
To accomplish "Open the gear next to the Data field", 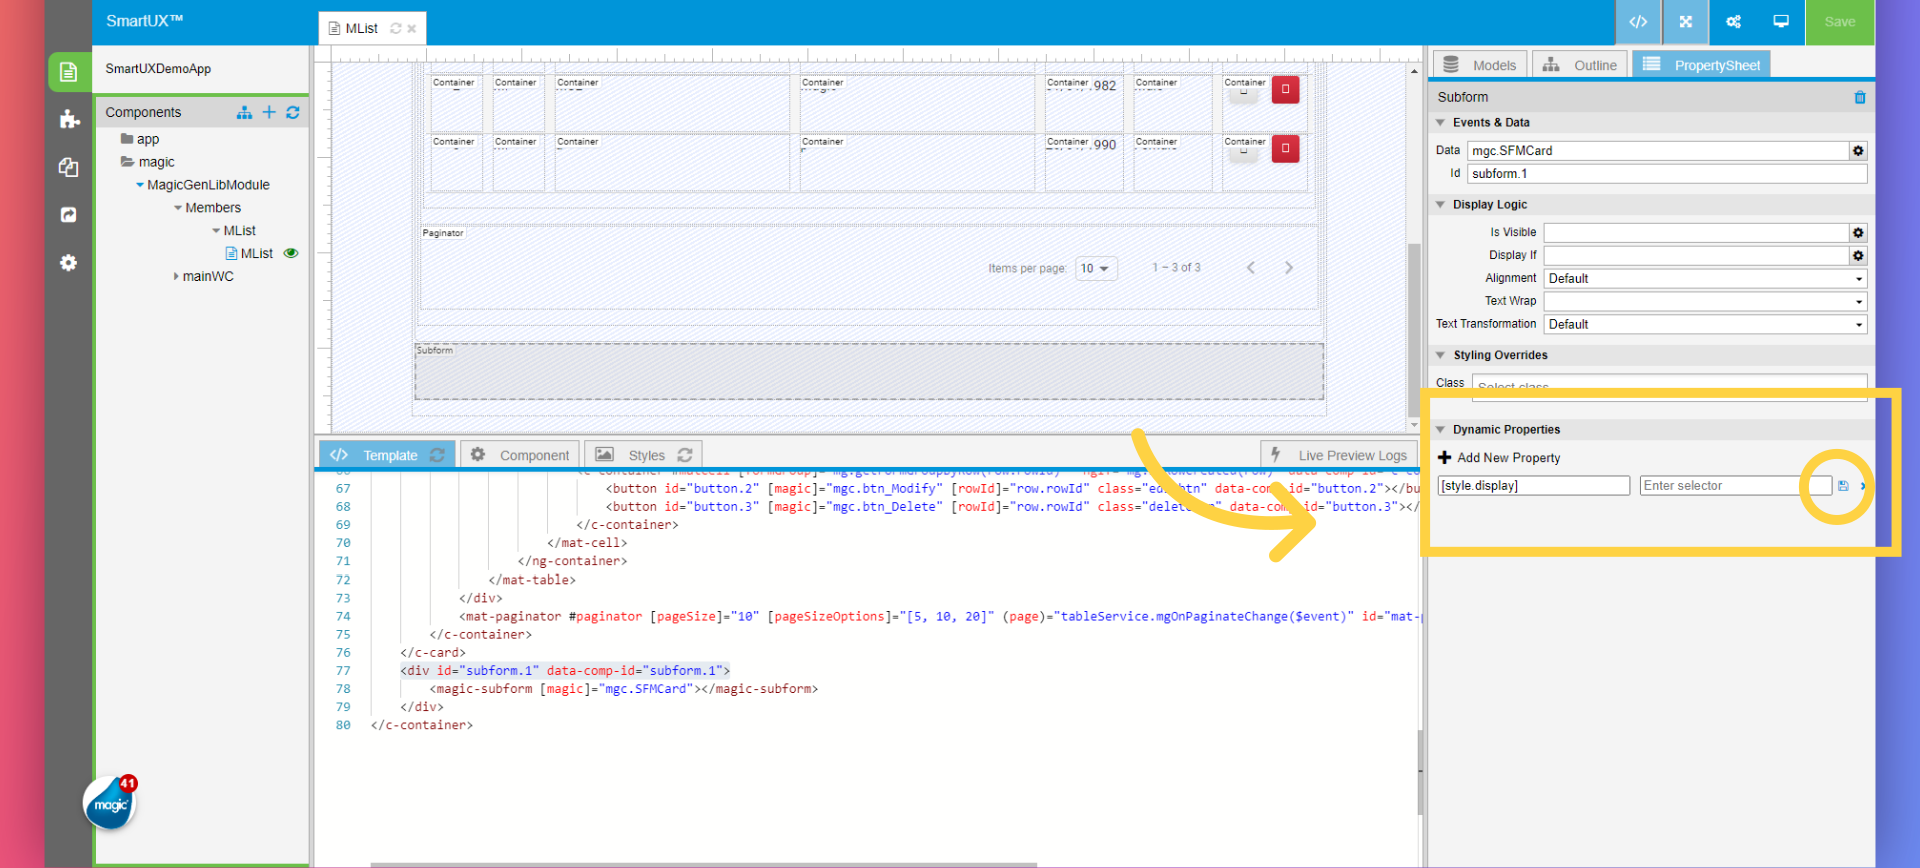I will pos(1858,151).
